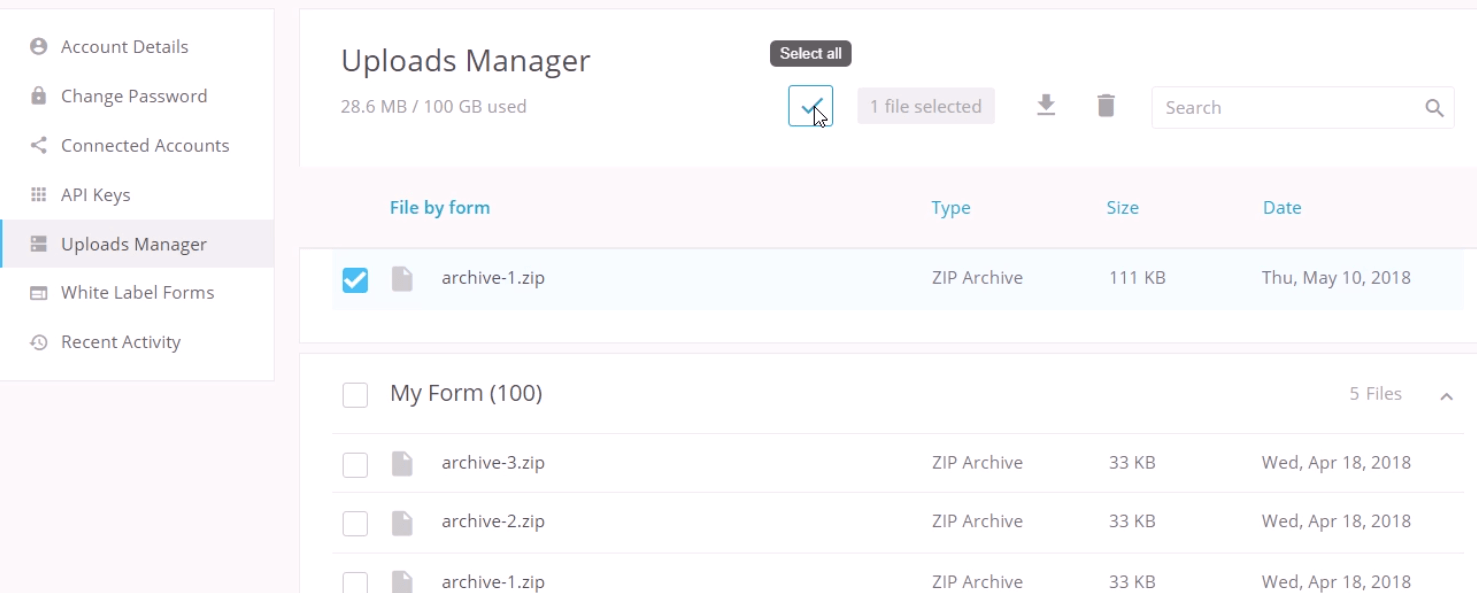Collapse the My Form (100) section chevron
This screenshot has height=593, width=1477.
tap(1446, 396)
